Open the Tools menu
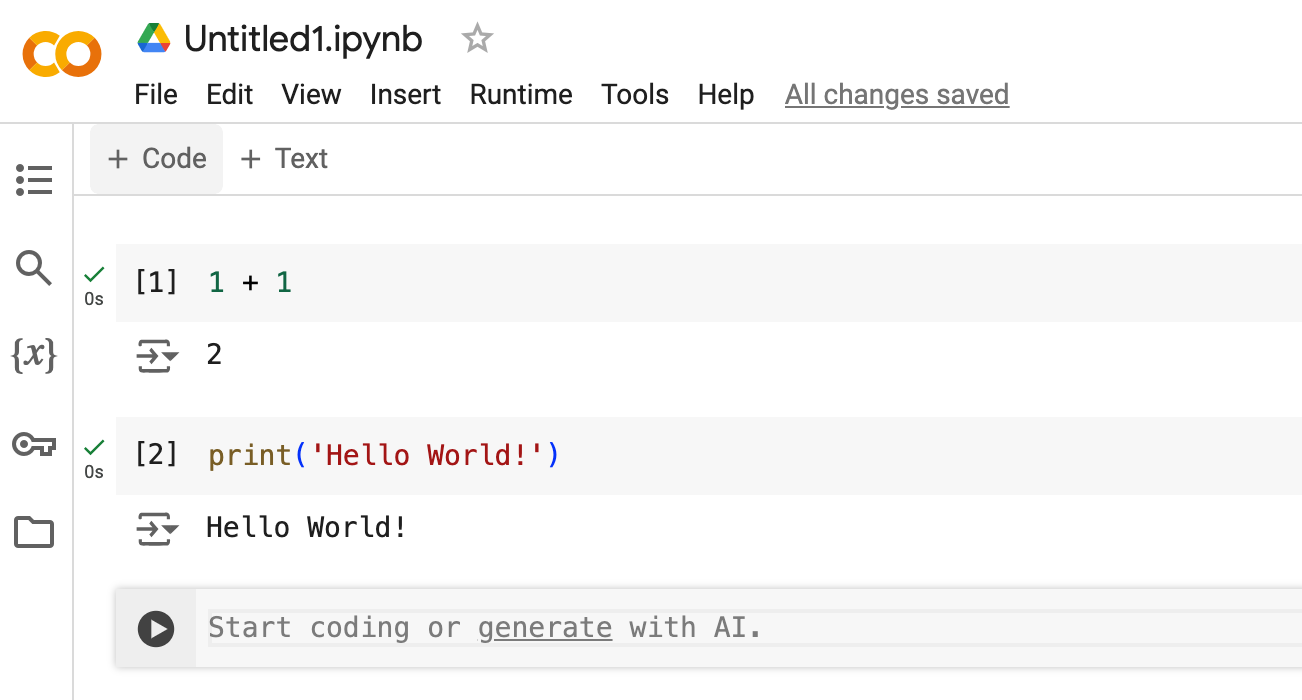1302x700 pixels. point(635,95)
